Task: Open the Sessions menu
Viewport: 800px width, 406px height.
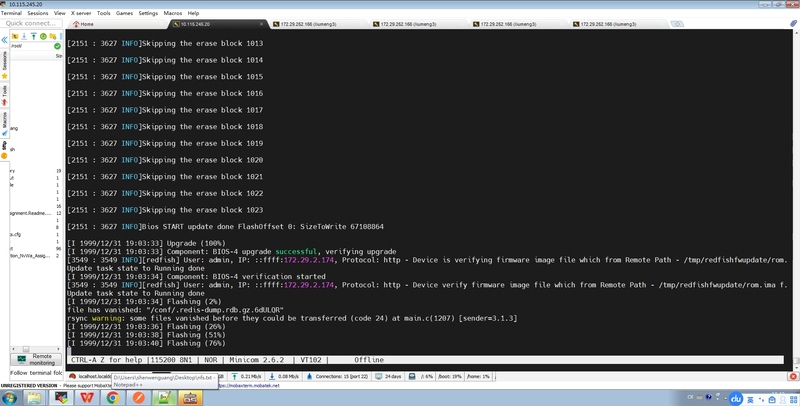Action: click(38, 13)
